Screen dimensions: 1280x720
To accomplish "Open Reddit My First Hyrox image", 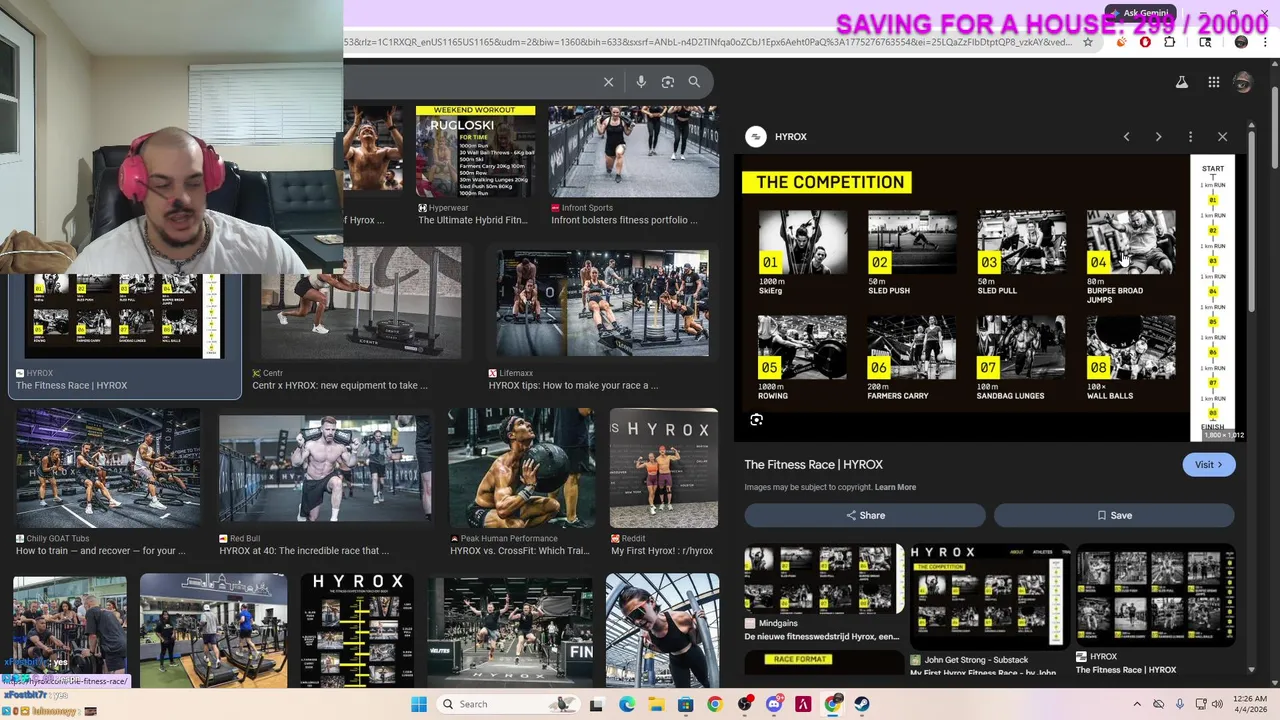I will tap(664, 468).
